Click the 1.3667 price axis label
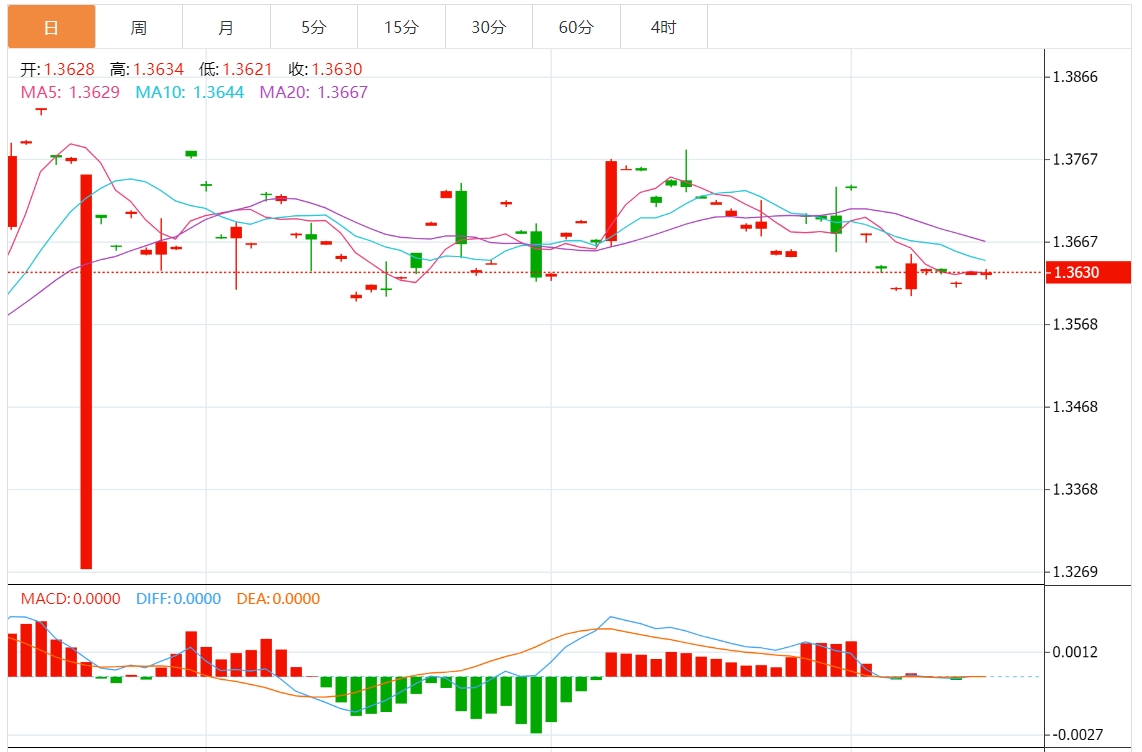The image size is (1142, 752). pos(1075,242)
